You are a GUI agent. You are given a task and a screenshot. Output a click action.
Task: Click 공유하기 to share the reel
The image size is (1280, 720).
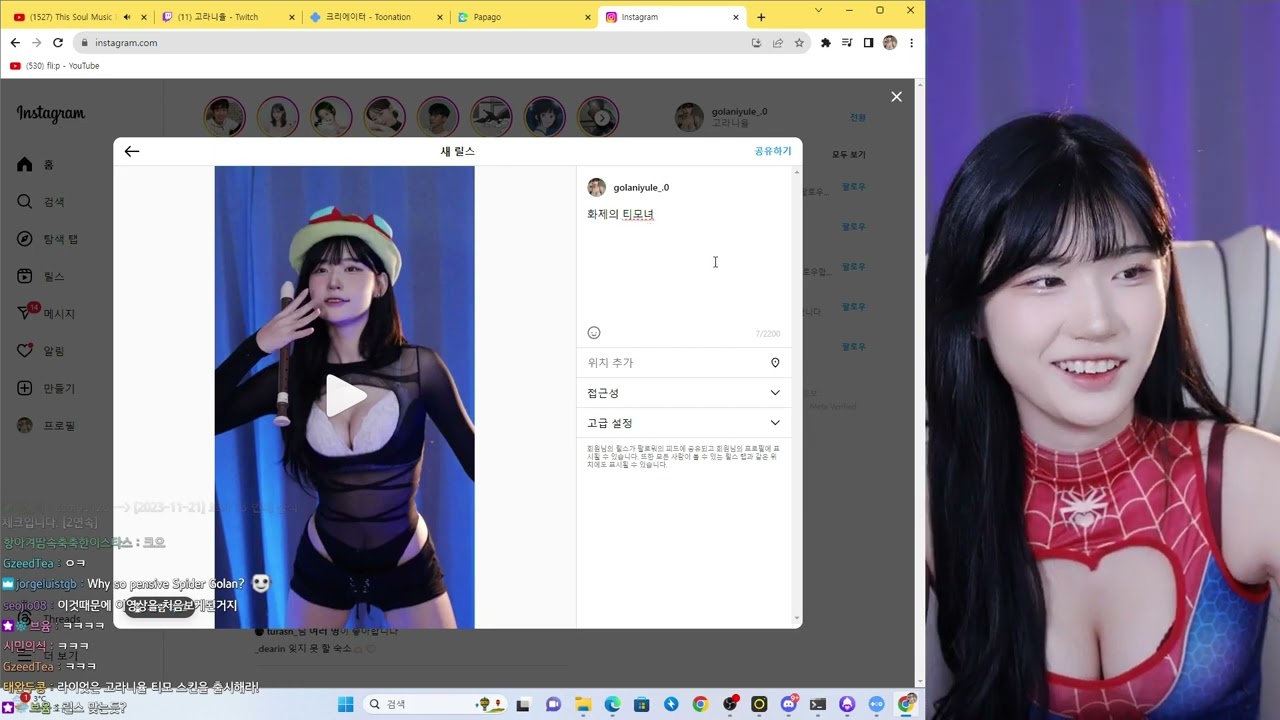[x=772, y=151]
